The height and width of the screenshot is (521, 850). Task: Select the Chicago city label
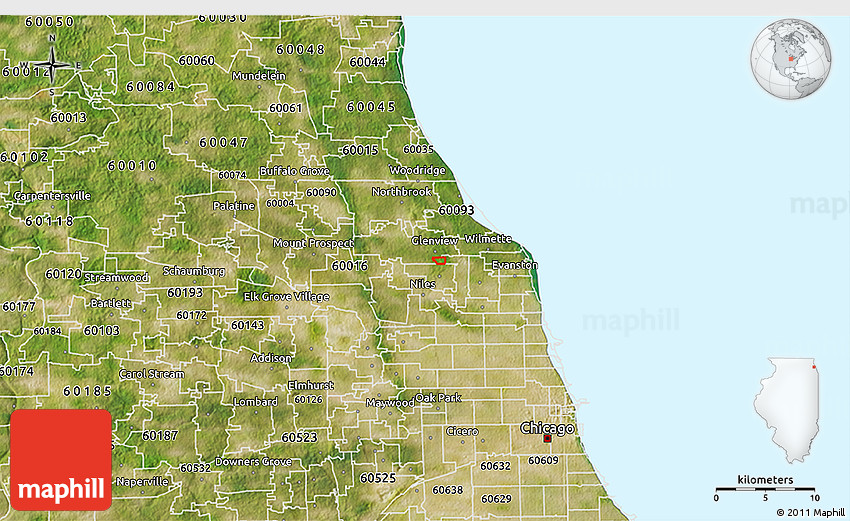[x=547, y=428]
